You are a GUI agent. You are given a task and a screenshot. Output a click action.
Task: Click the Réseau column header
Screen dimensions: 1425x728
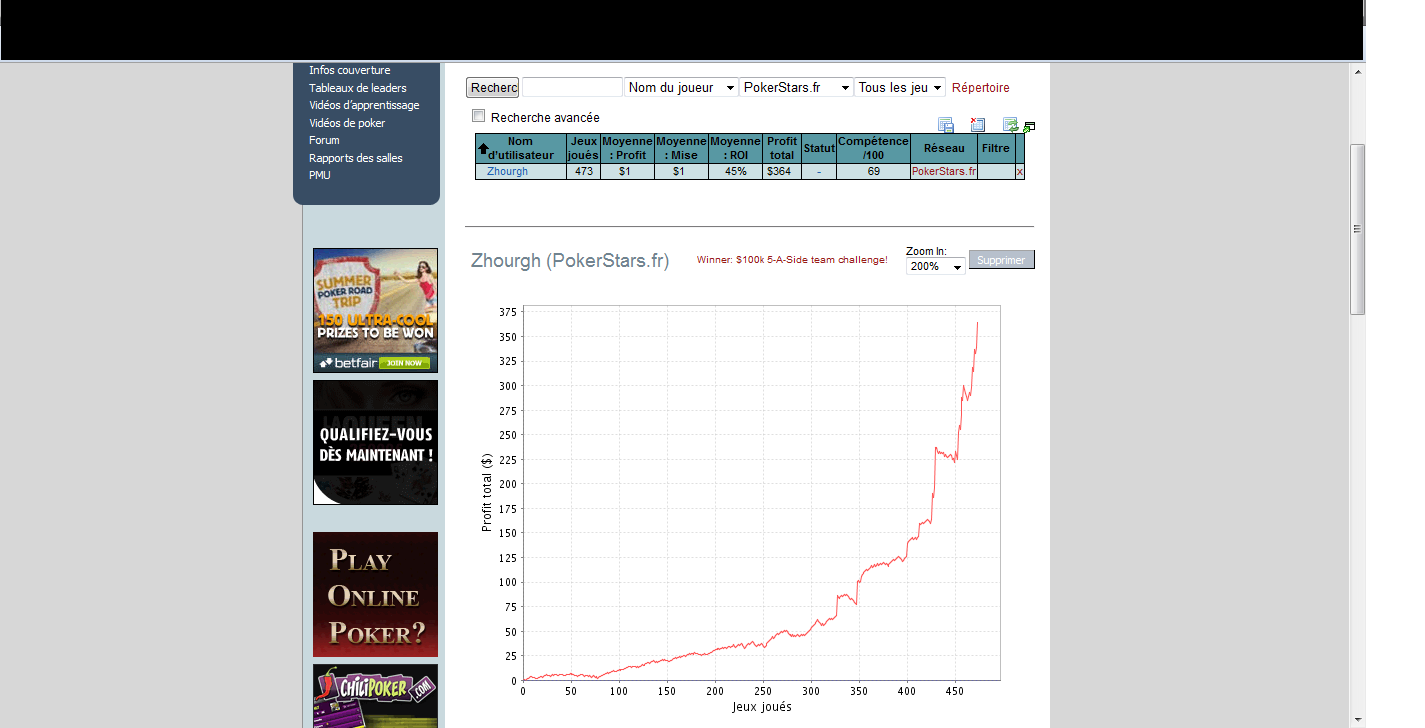click(944, 149)
